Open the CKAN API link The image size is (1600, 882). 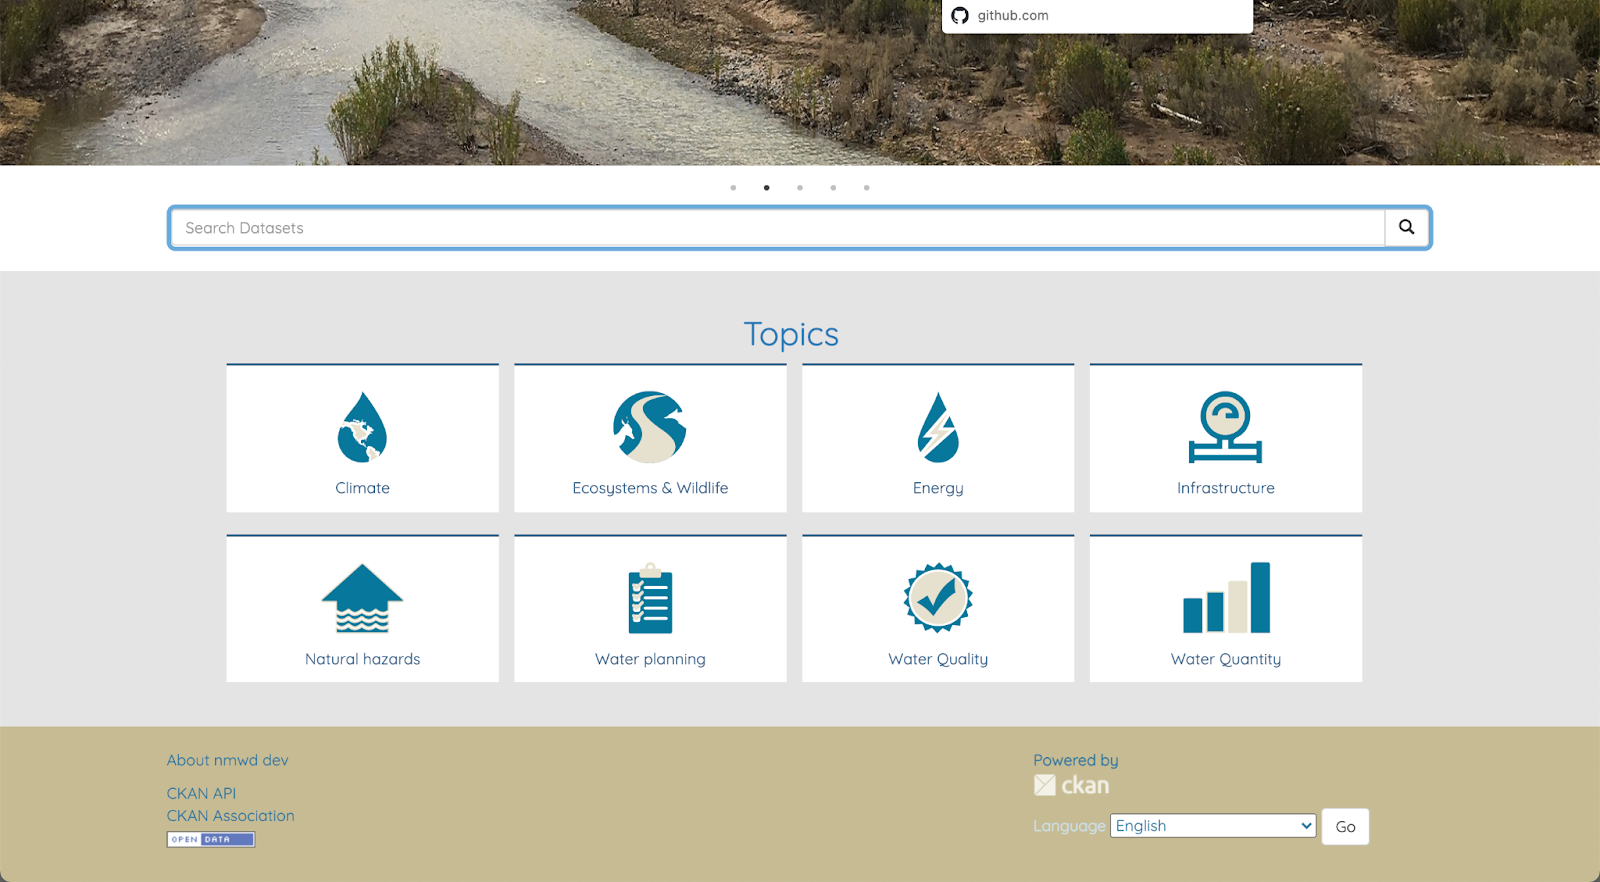pyautogui.click(x=201, y=793)
